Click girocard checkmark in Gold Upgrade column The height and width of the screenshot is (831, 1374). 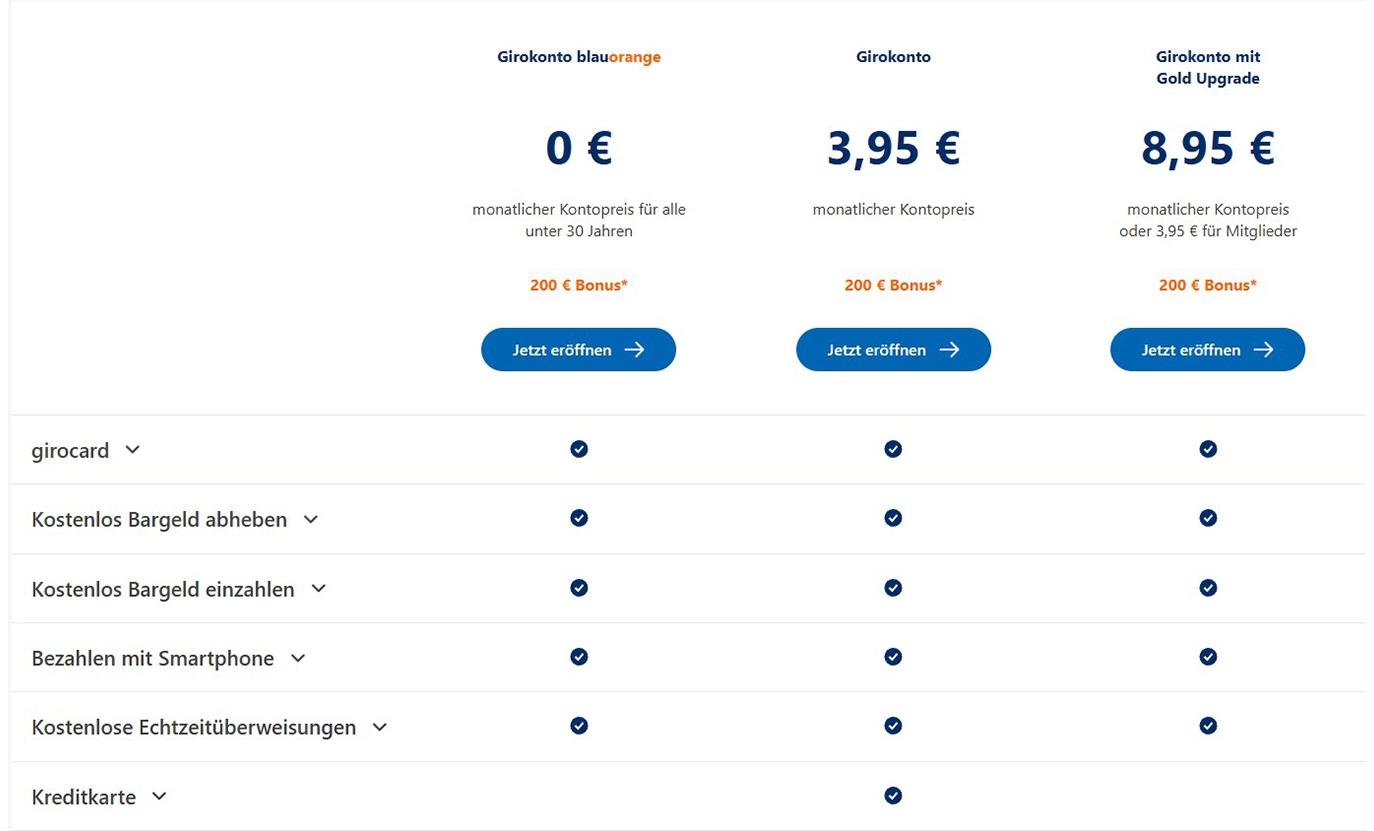point(1208,449)
